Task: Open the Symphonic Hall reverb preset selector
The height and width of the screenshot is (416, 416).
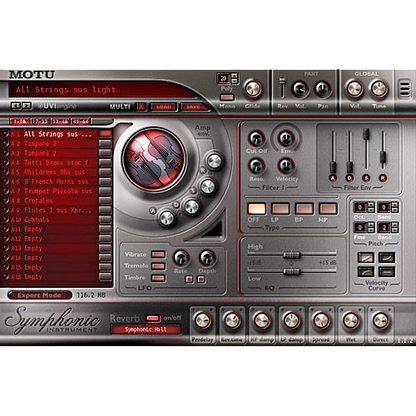Action: click(146, 329)
